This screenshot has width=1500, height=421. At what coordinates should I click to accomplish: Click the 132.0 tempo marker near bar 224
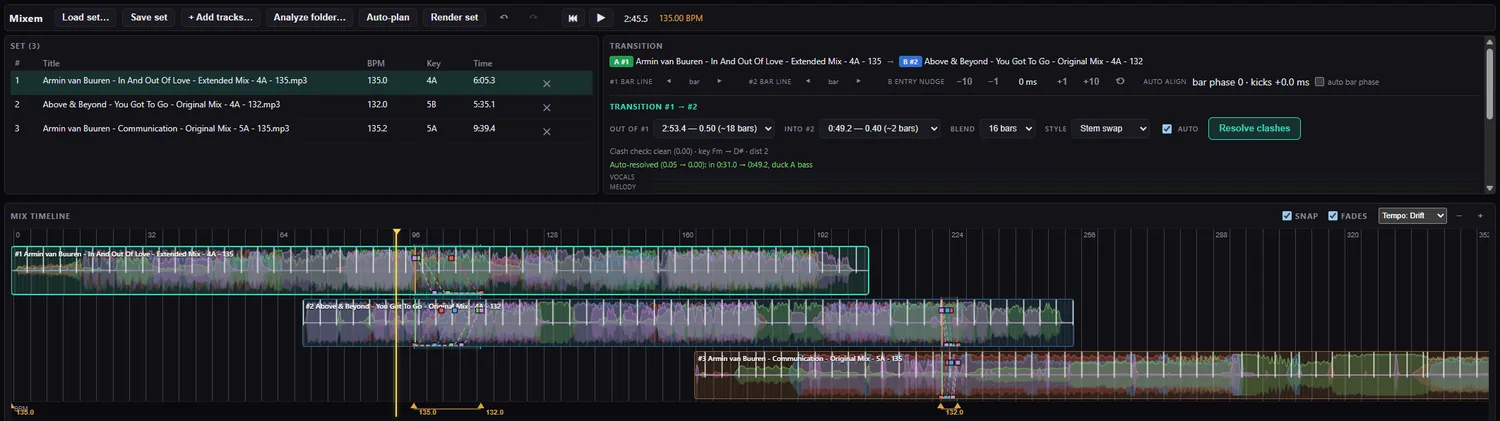954,412
